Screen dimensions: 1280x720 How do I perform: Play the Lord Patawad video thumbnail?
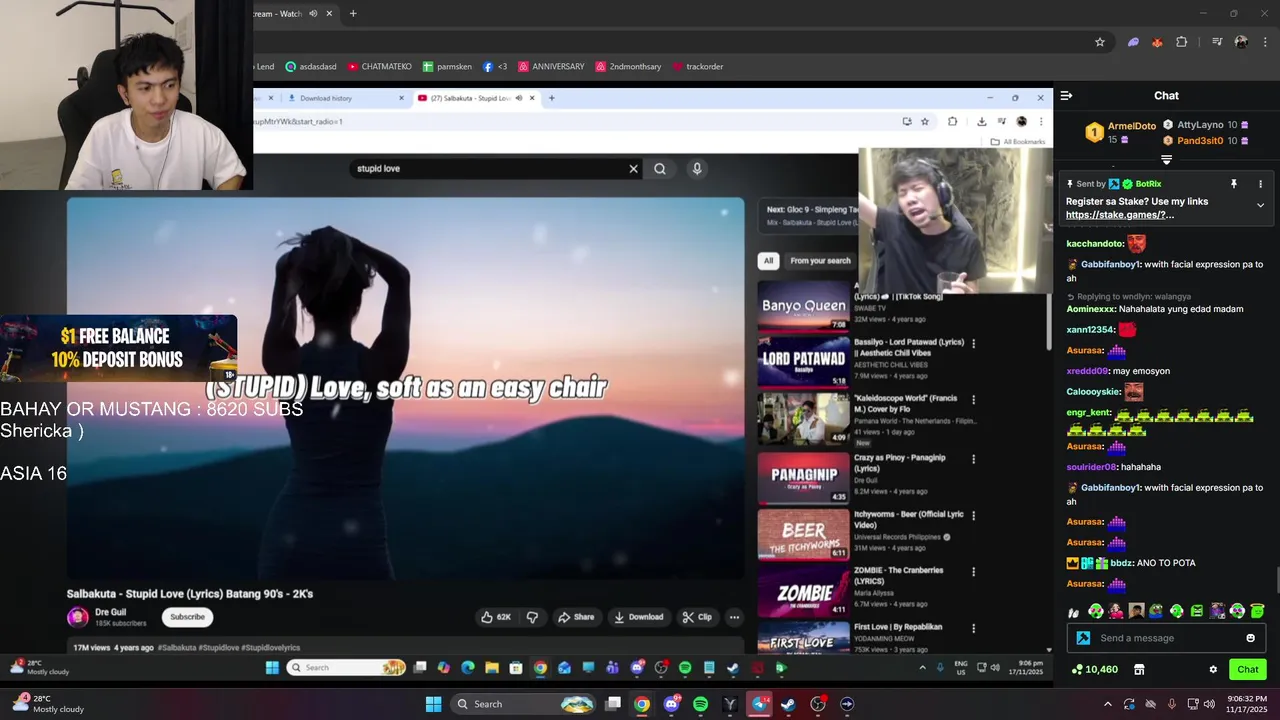(803, 362)
